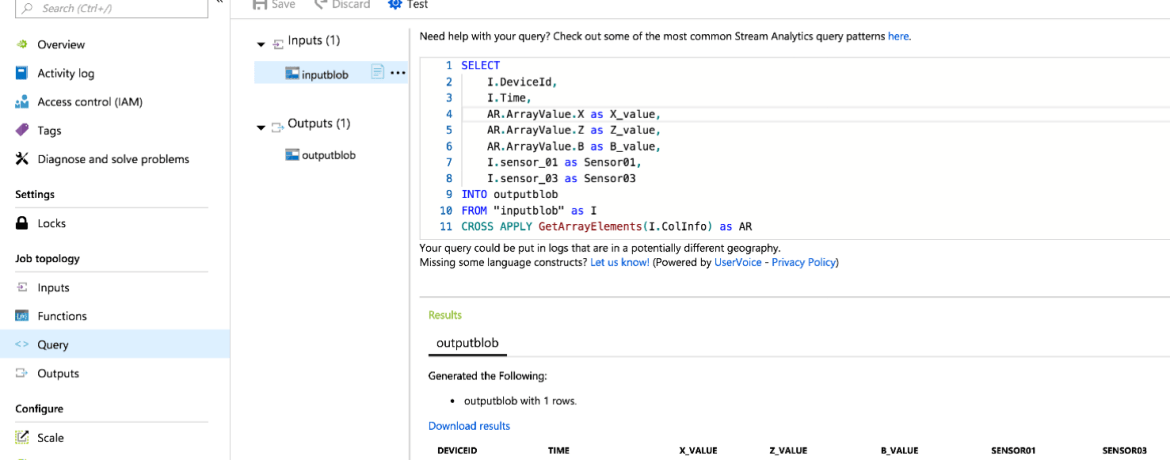
Task: Open Diagnose and solve problems
Action: tap(115, 159)
